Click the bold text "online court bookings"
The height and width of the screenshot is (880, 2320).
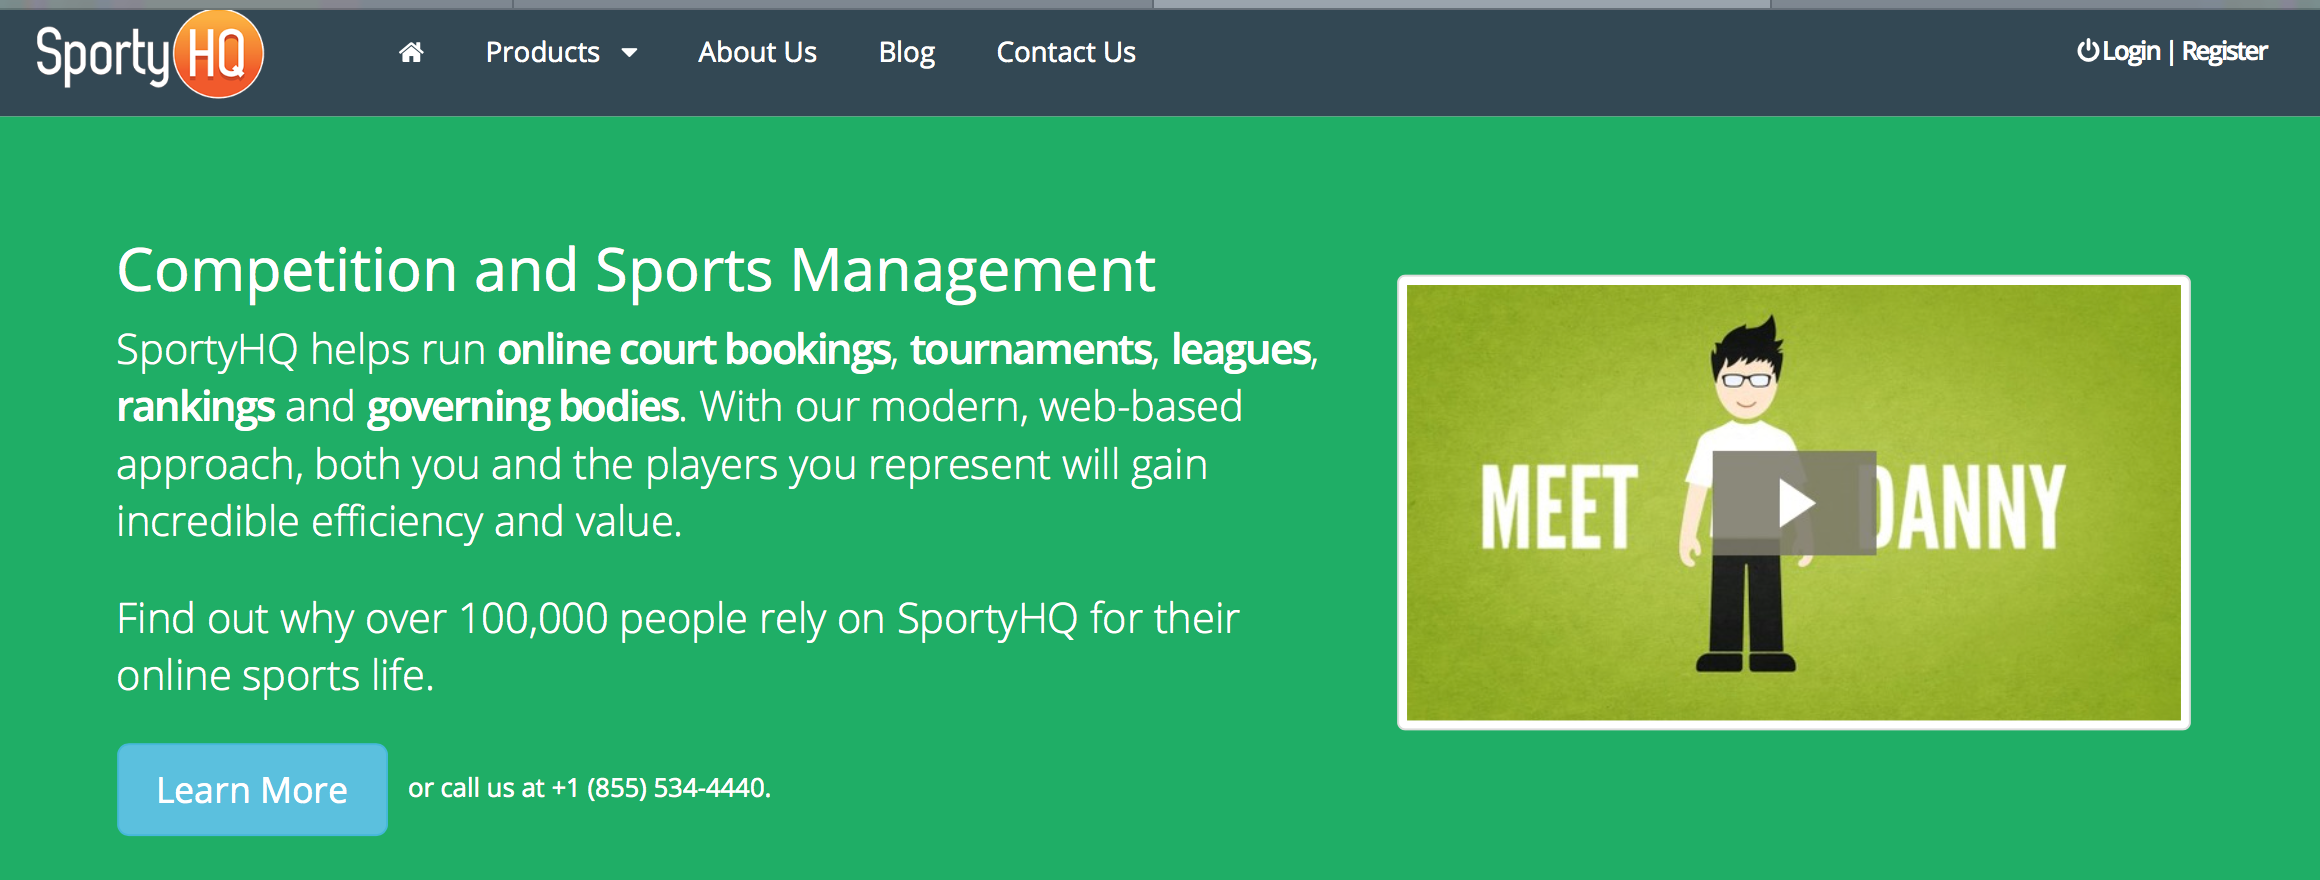[x=694, y=350]
